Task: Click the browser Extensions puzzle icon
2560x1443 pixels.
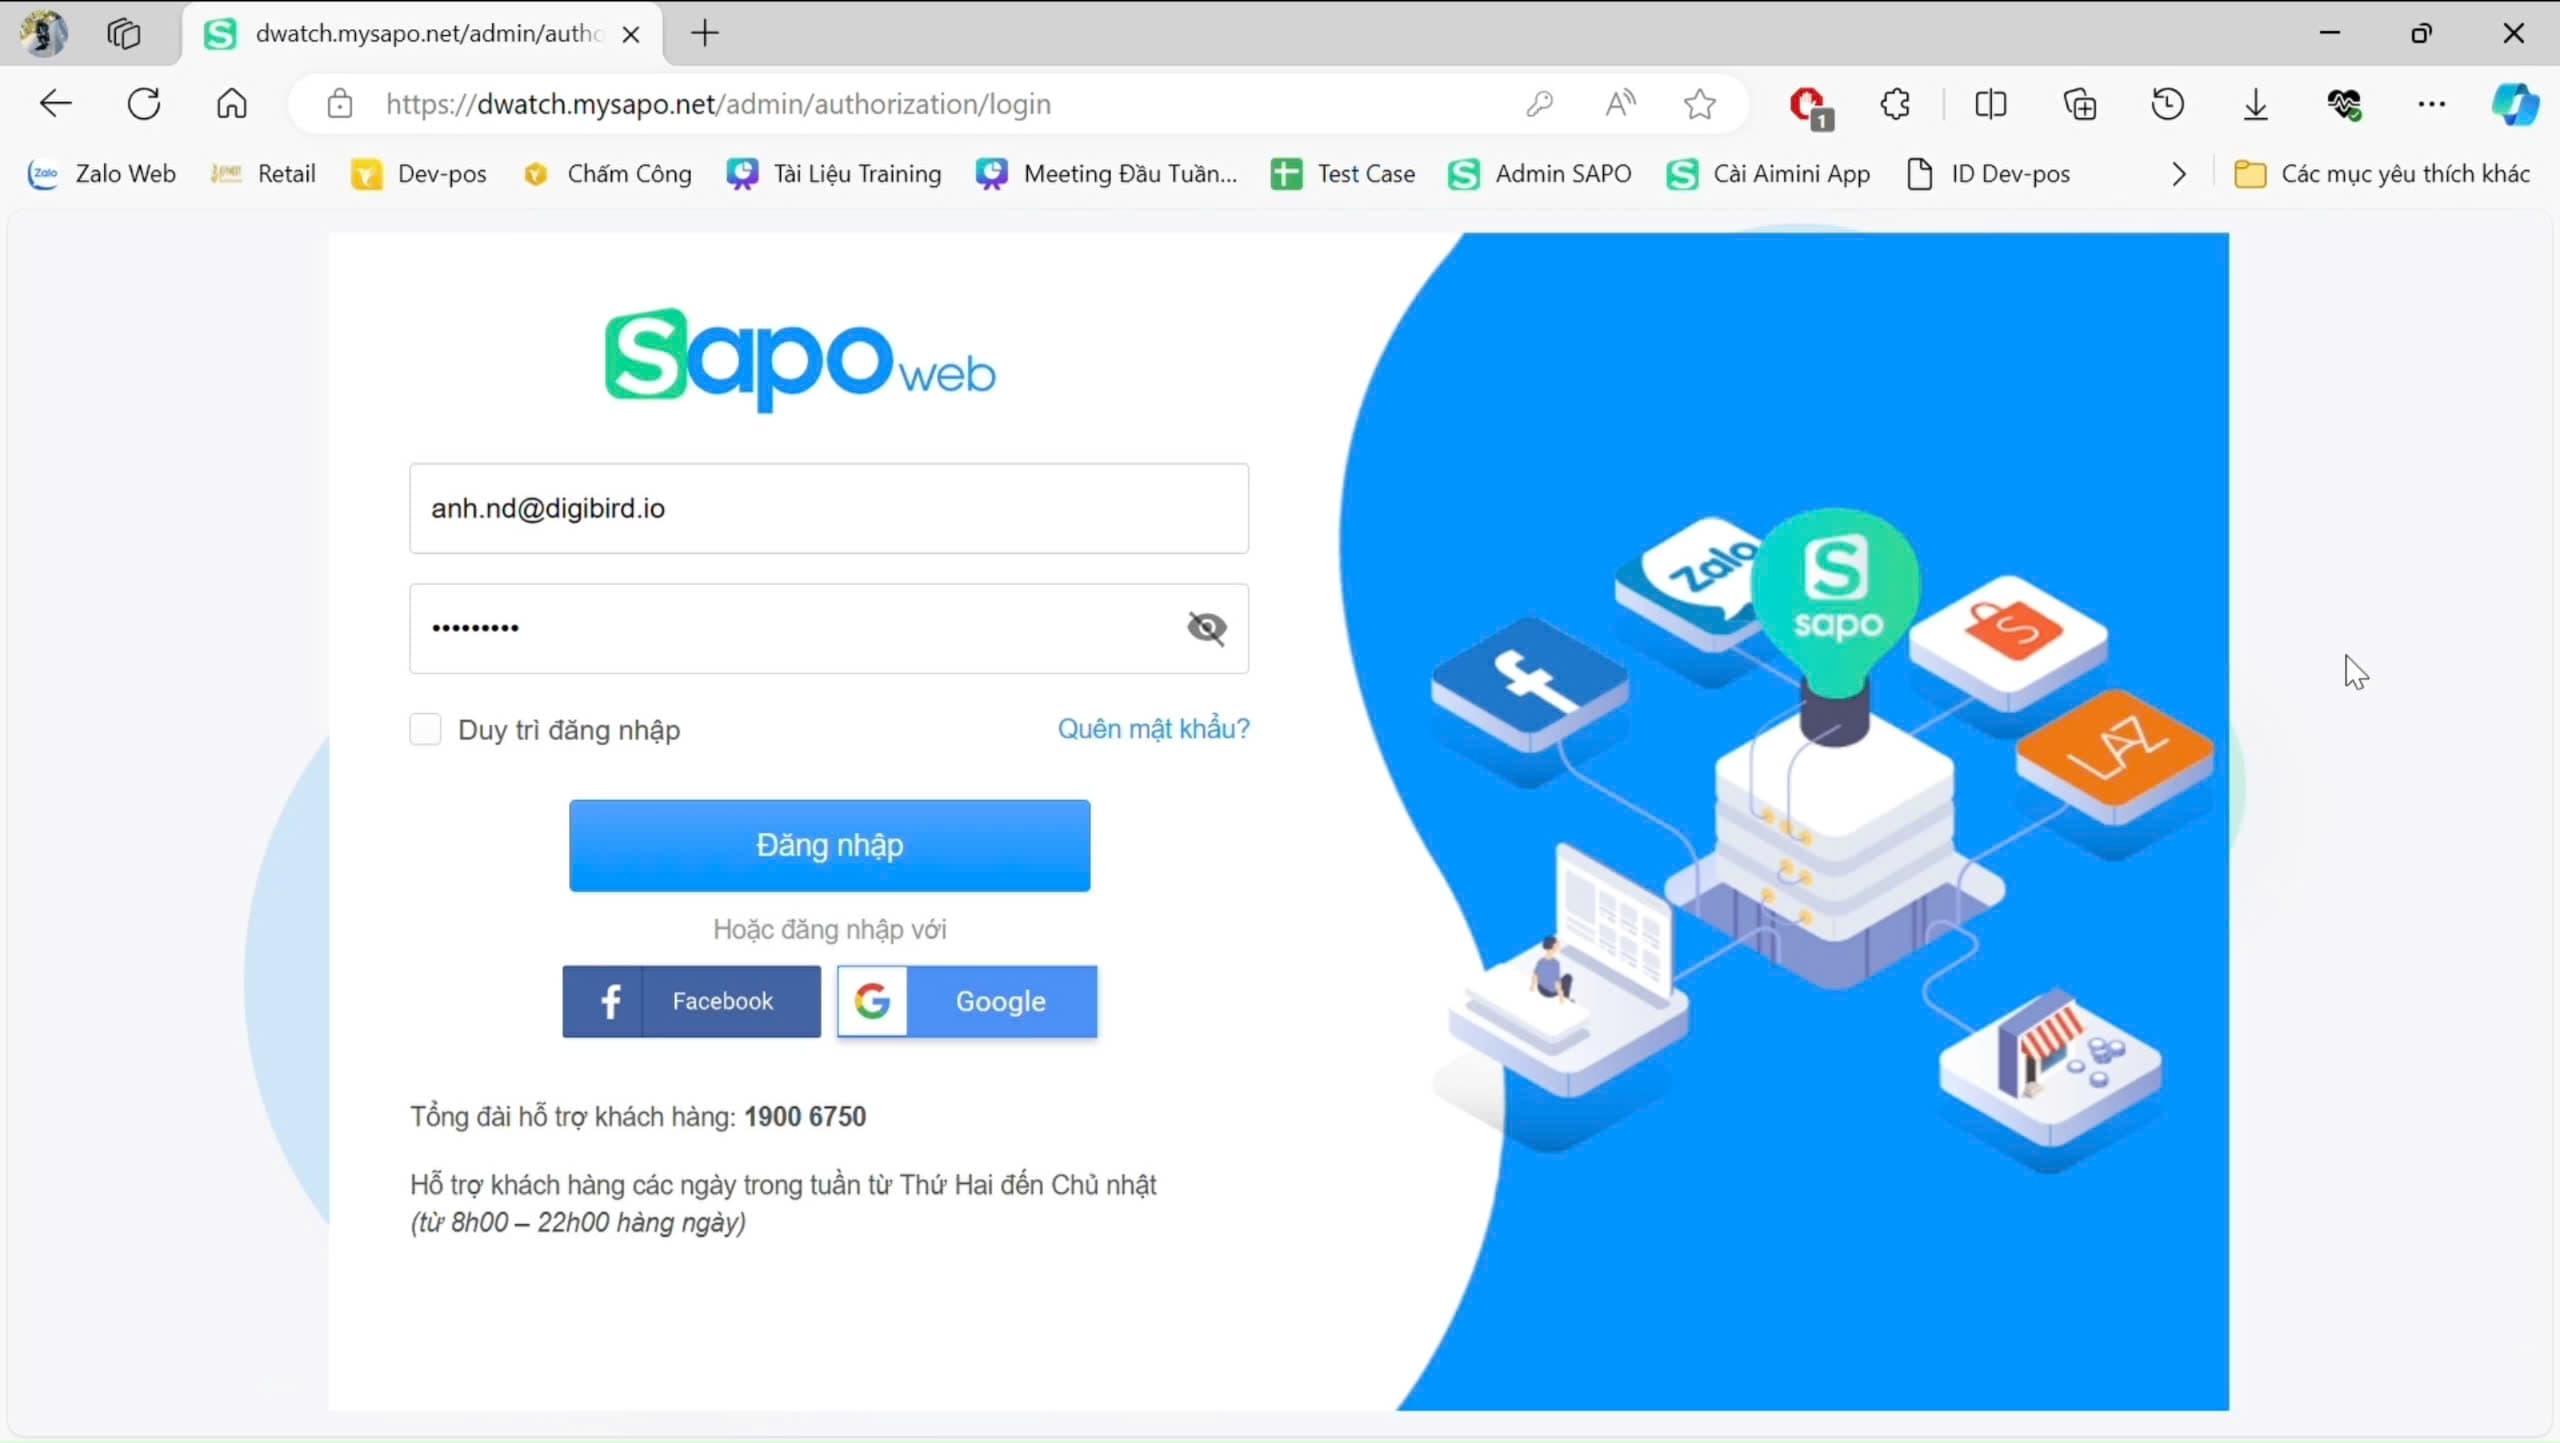Action: 1895,104
